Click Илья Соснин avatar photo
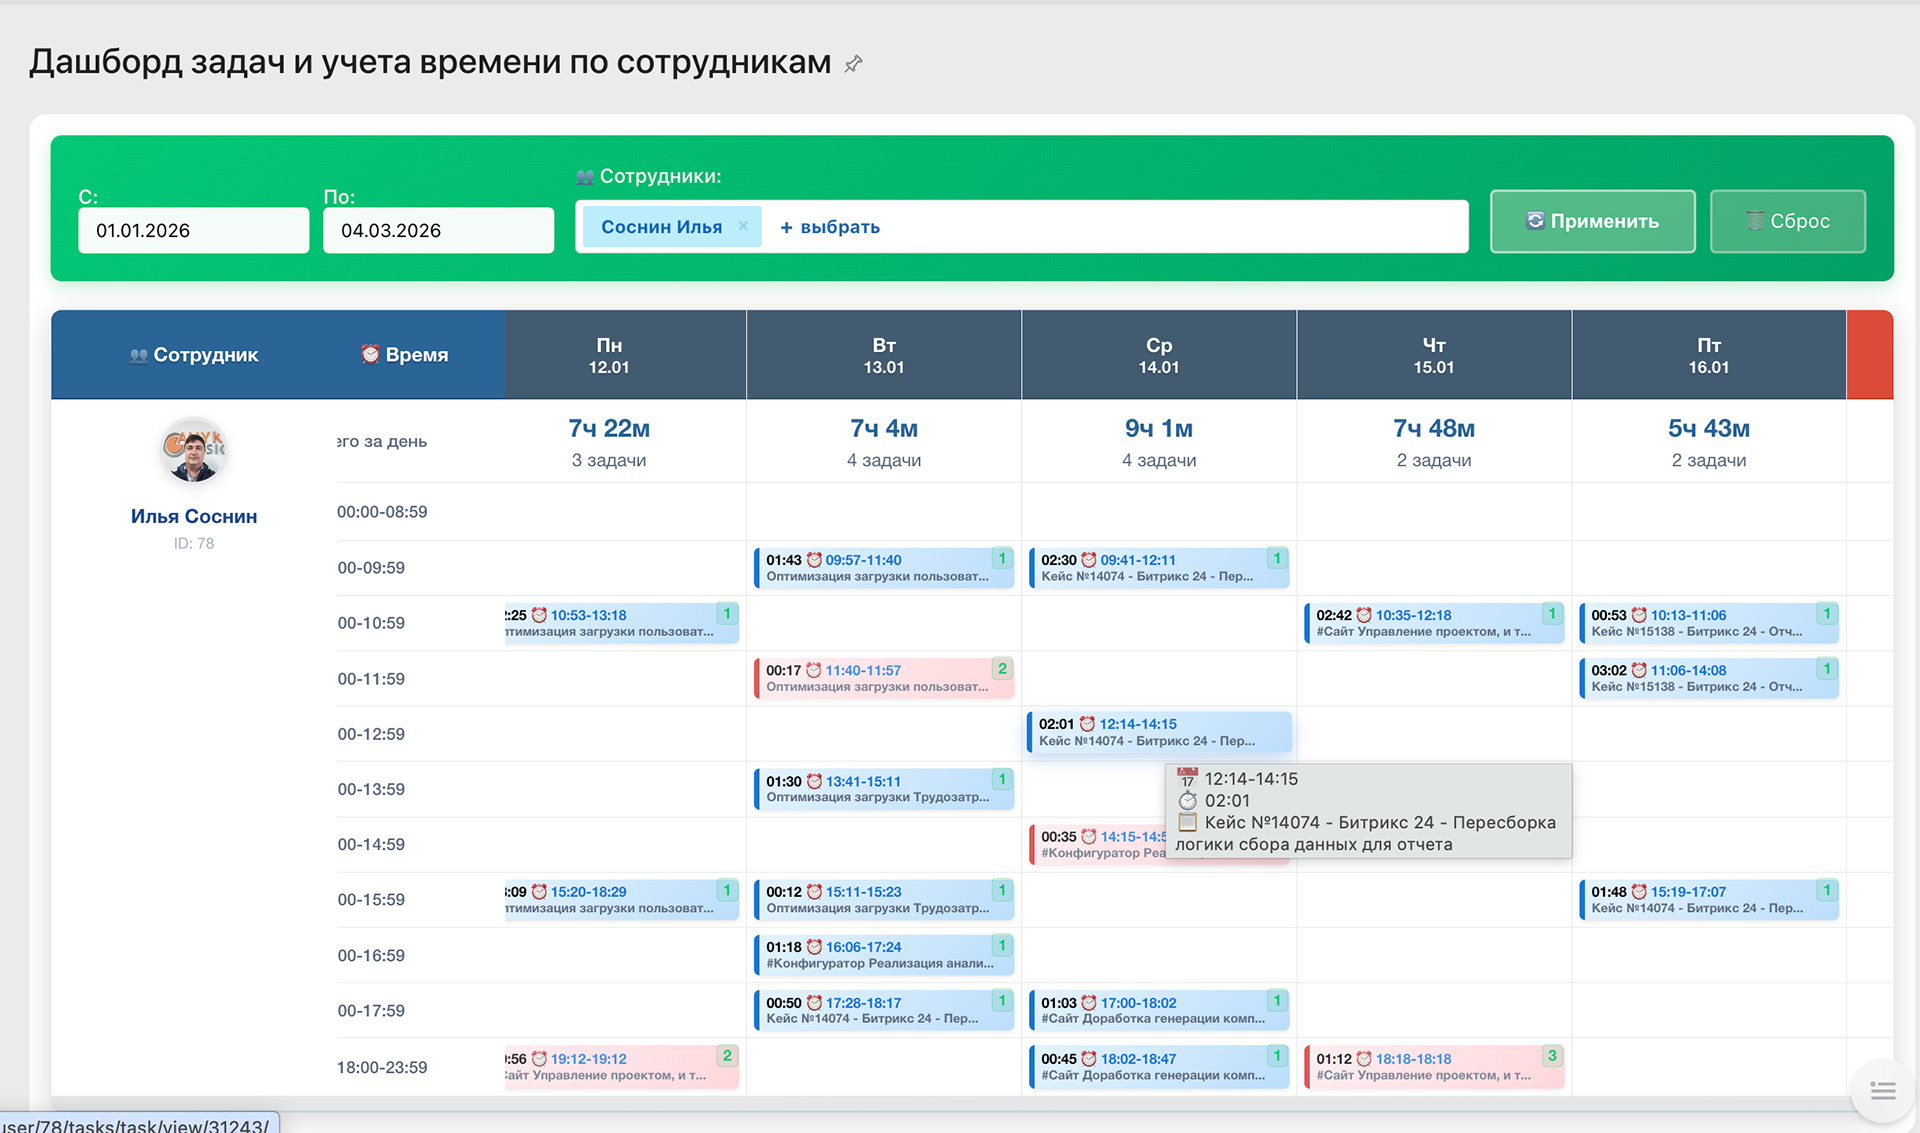The height and width of the screenshot is (1133, 1920). [194, 451]
